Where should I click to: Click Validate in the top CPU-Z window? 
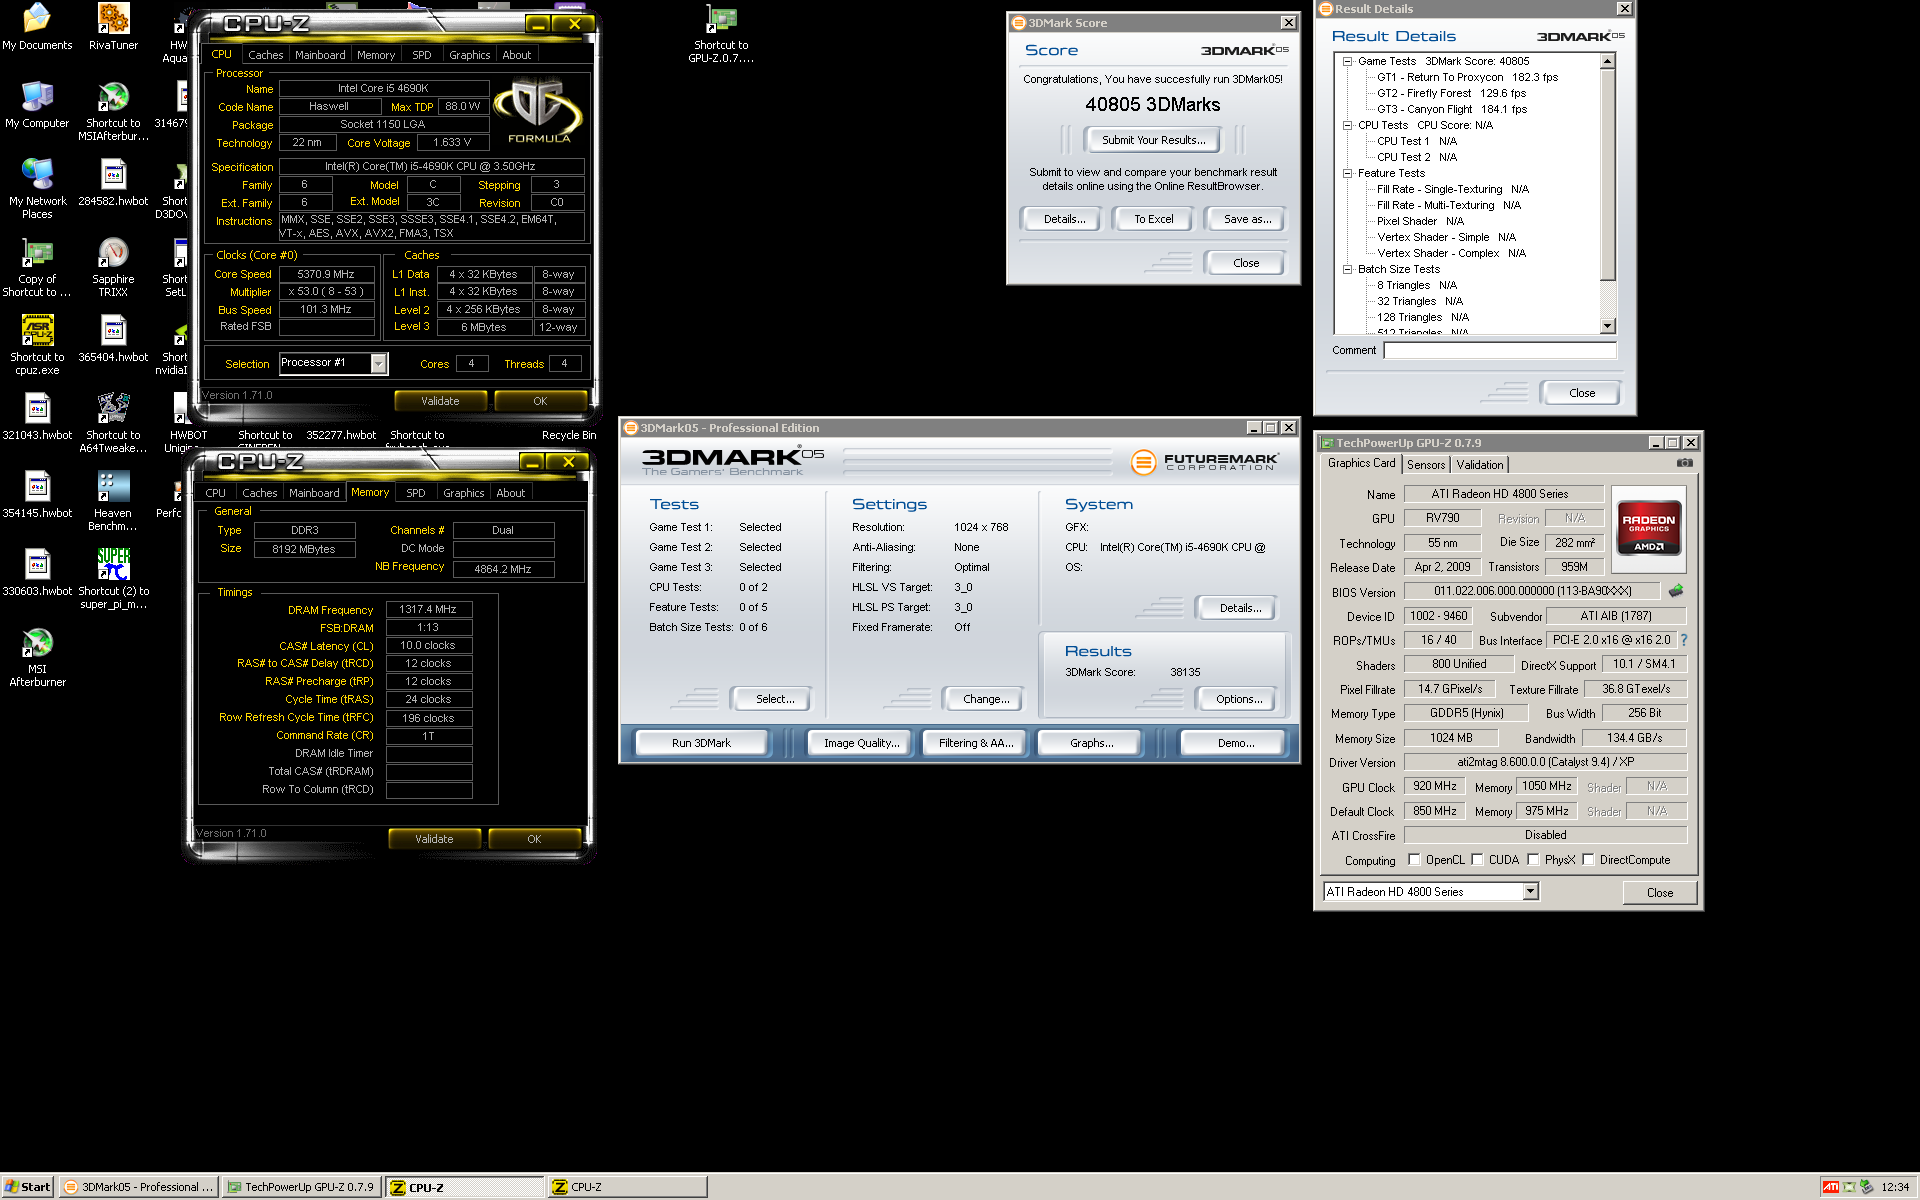(x=440, y=401)
